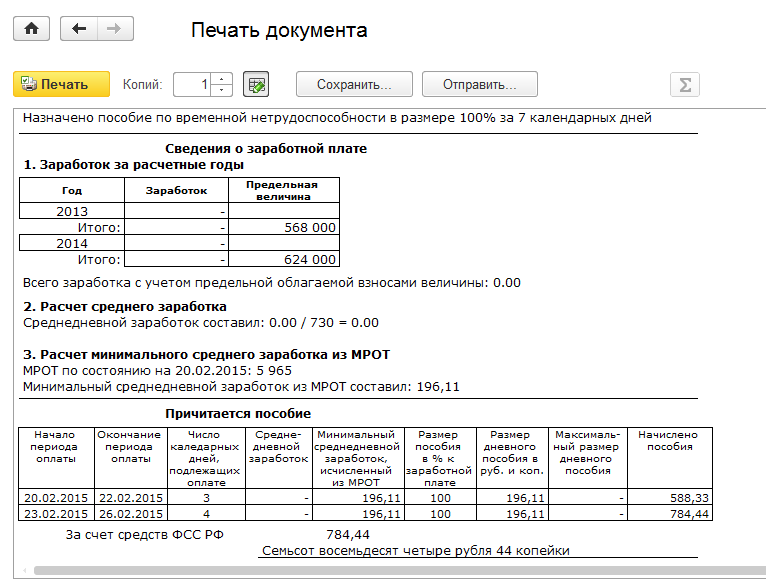
Task: Decrease copies with the down spinner arrow
Action: pyautogui.click(x=222, y=91)
